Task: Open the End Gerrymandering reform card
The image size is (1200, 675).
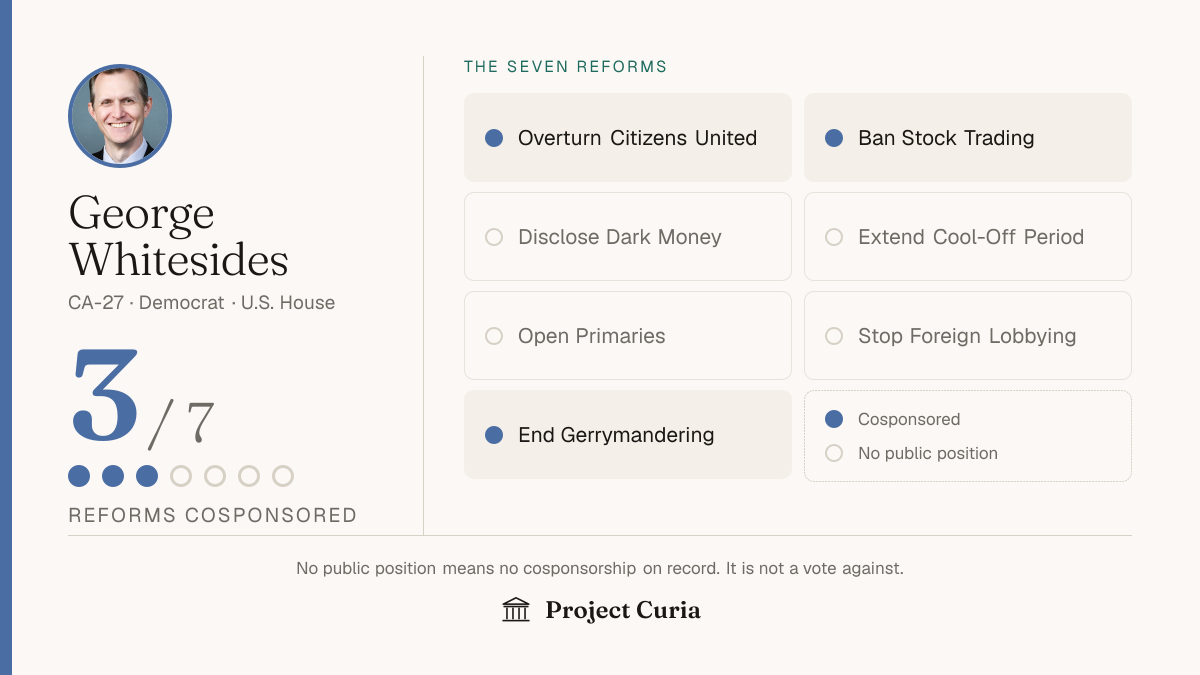Action: coord(628,435)
